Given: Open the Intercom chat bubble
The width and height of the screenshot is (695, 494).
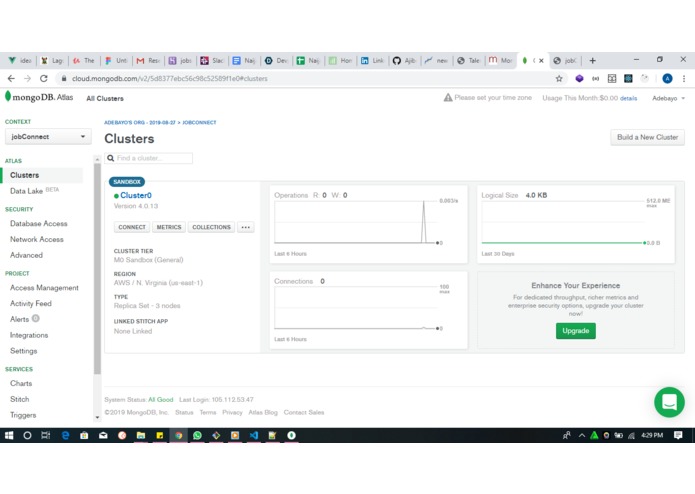Looking at the screenshot, I should pyautogui.click(x=669, y=402).
